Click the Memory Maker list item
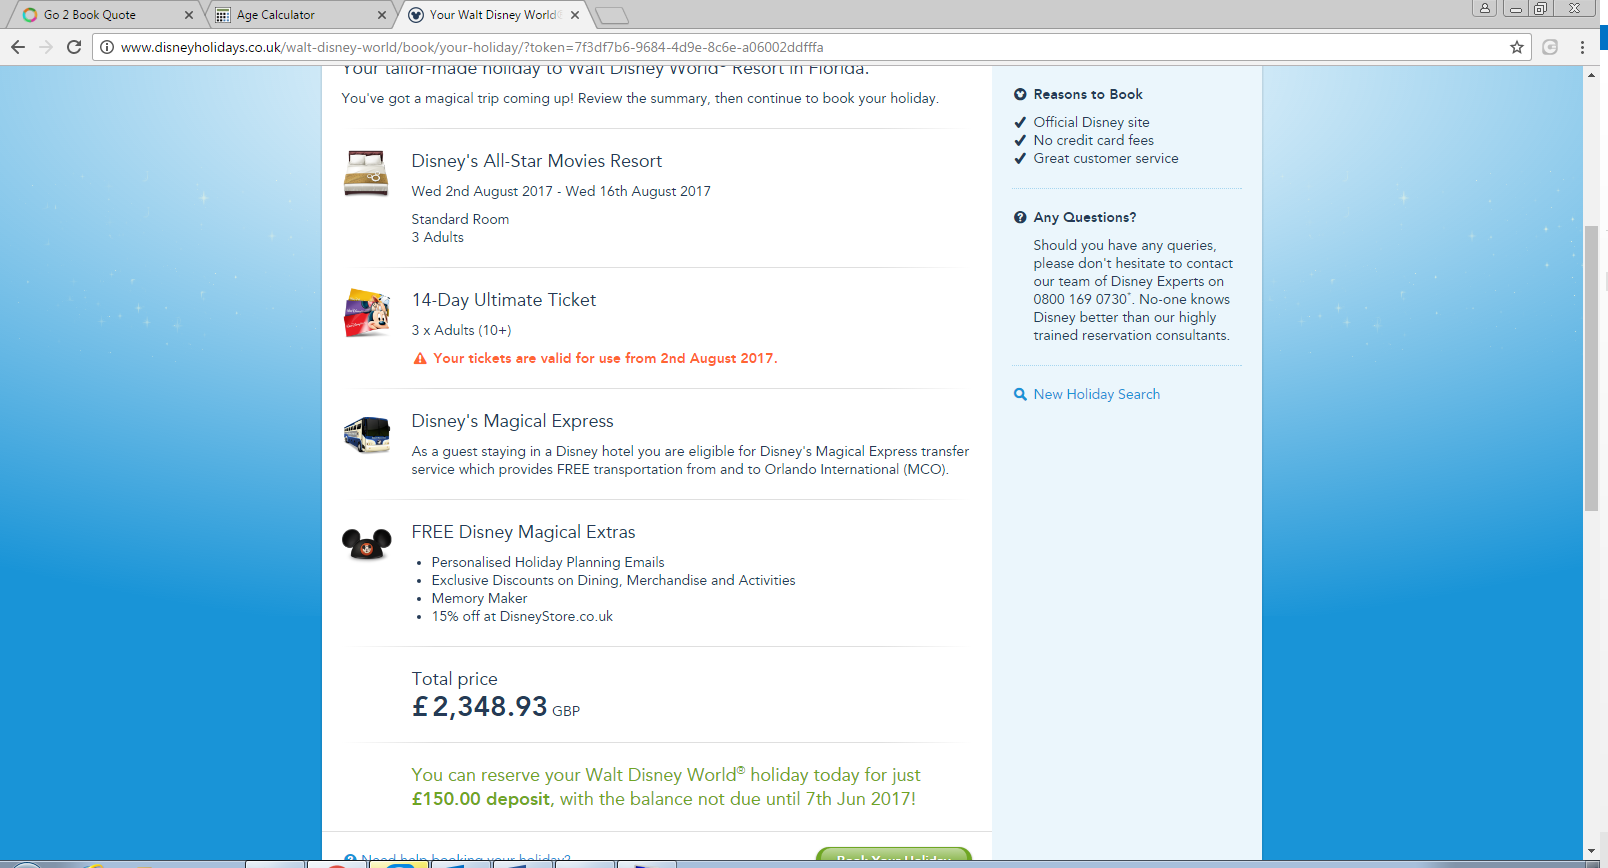 tap(479, 598)
